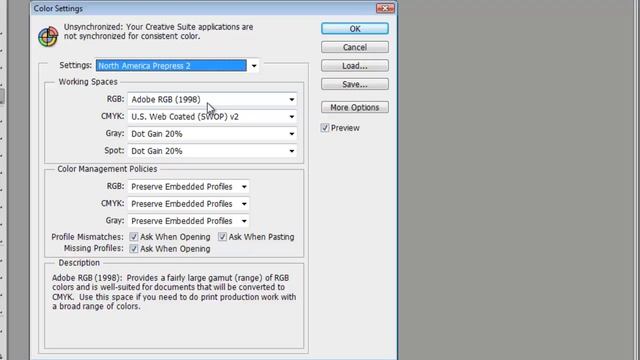Viewport: 640px width, 360px height.
Task: Toggle Profile Mismatches Ask When Pasting
Action: pos(222,237)
